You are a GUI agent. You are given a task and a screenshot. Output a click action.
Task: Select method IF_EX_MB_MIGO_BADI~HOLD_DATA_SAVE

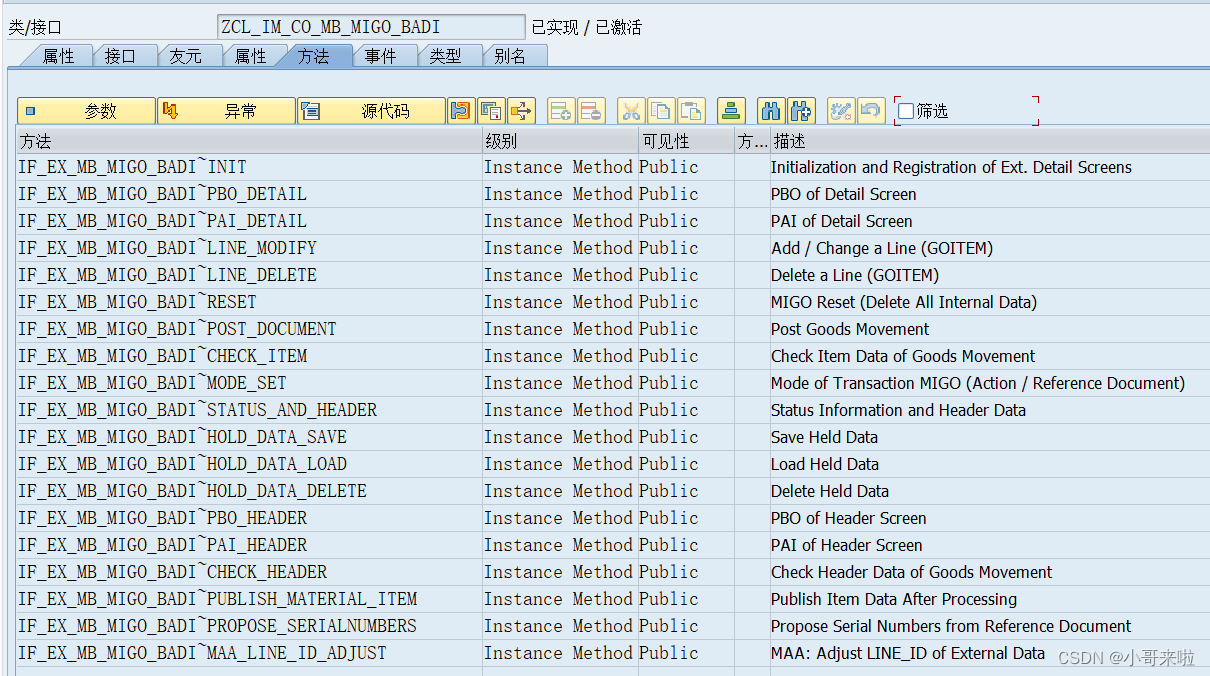click(x=182, y=437)
